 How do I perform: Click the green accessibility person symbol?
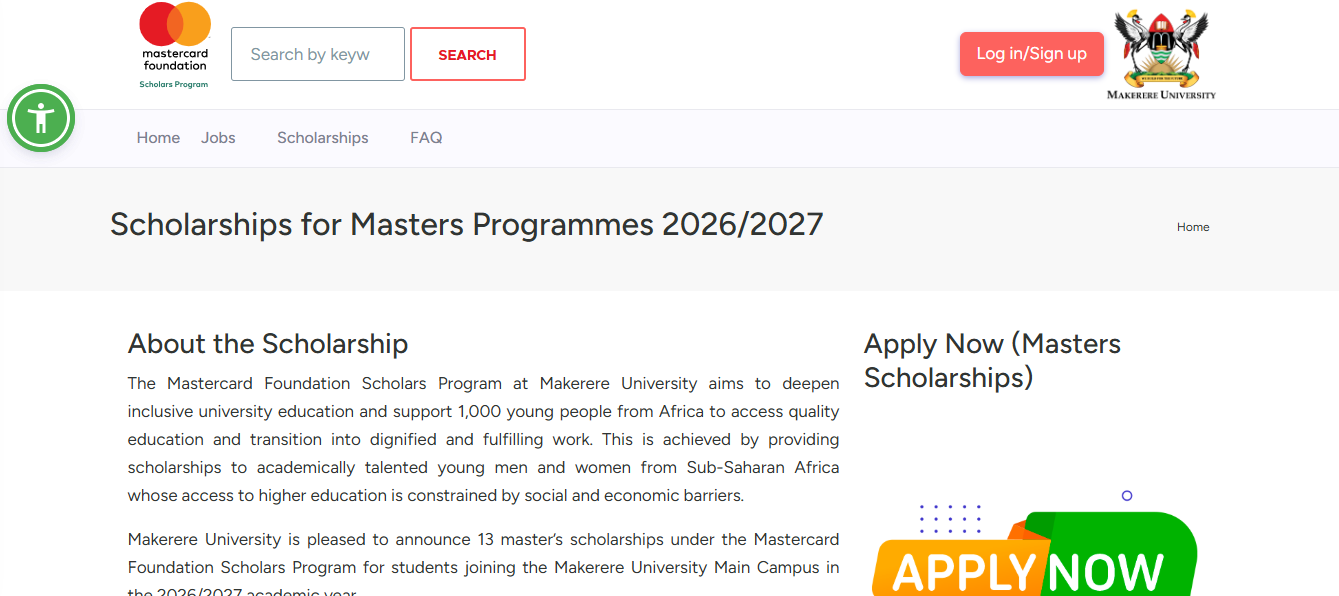pos(40,117)
